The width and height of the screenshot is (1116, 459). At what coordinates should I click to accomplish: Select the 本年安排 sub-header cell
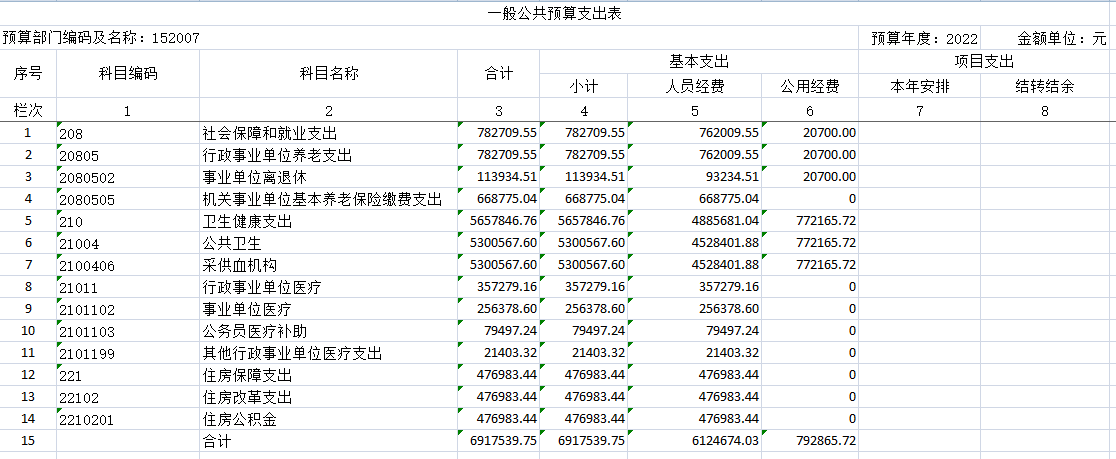(919, 86)
